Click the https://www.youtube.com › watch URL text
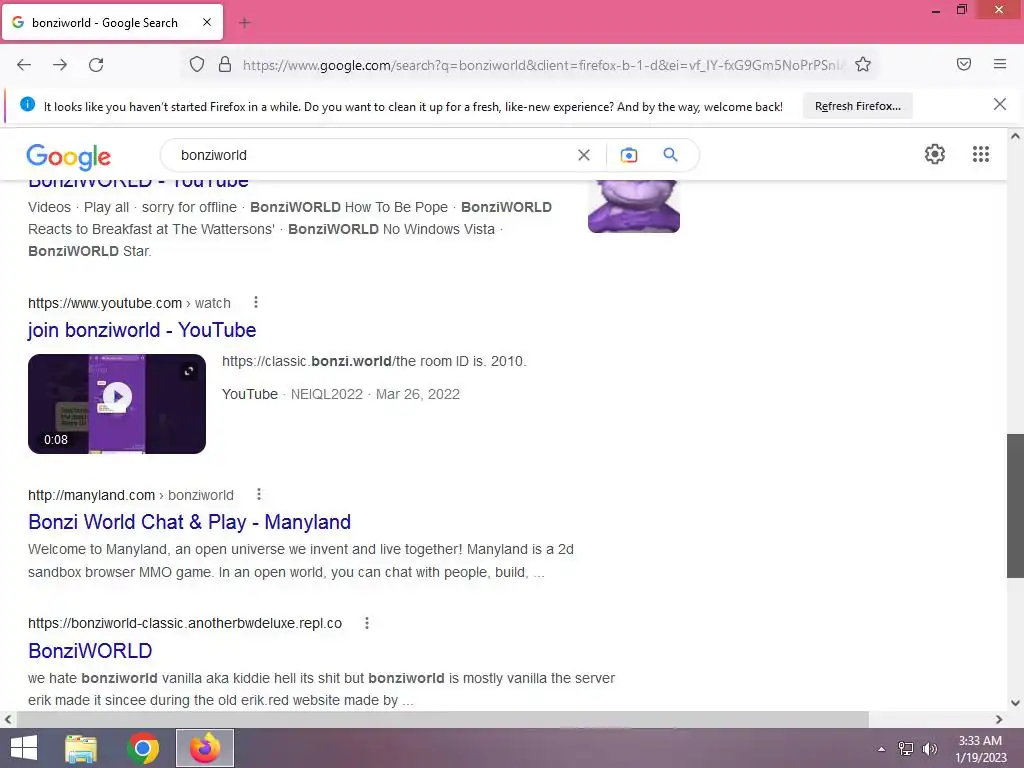Screen dimensions: 1024x768 point(129,303)
